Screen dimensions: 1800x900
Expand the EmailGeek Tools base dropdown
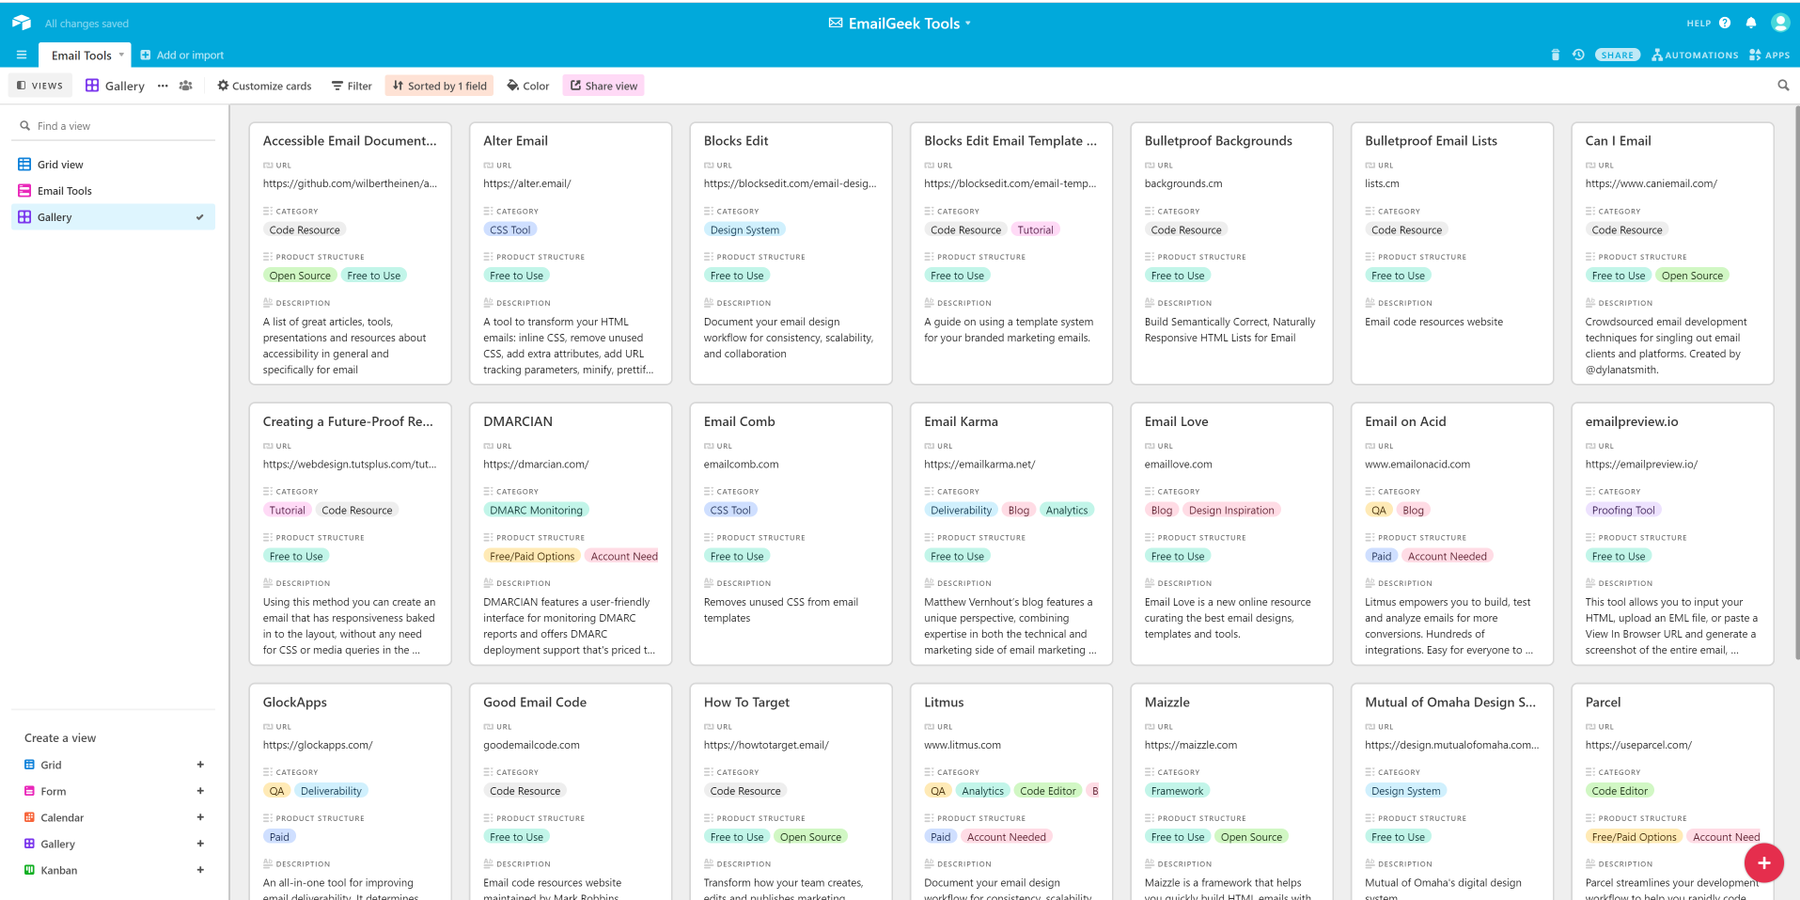coord(967,23)
